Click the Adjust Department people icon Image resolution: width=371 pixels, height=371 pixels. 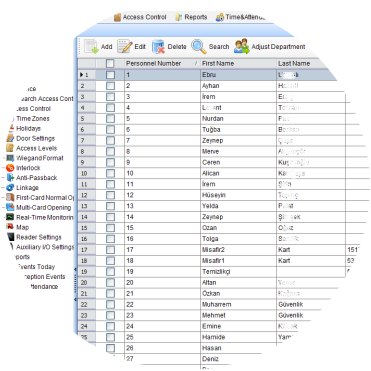(242, 46)
